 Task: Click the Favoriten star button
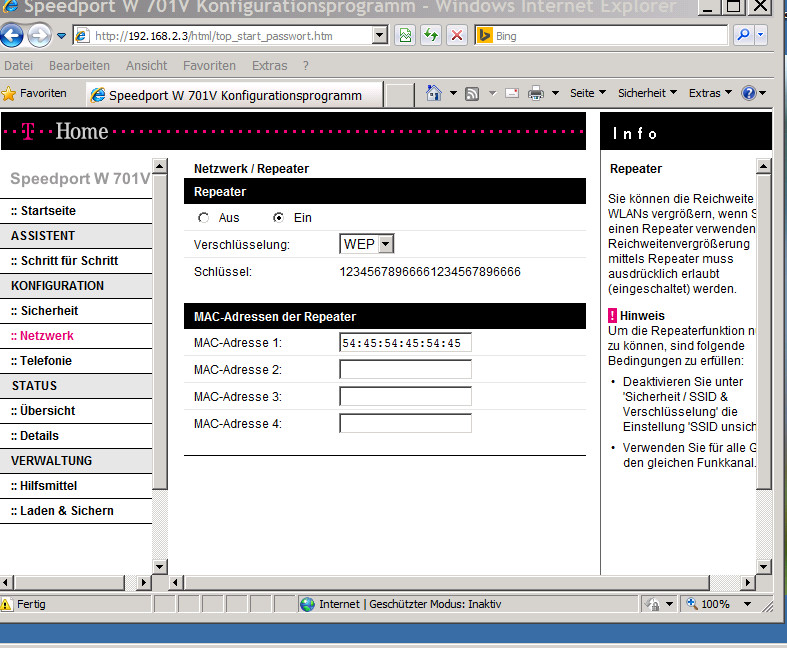coord(34,93)
